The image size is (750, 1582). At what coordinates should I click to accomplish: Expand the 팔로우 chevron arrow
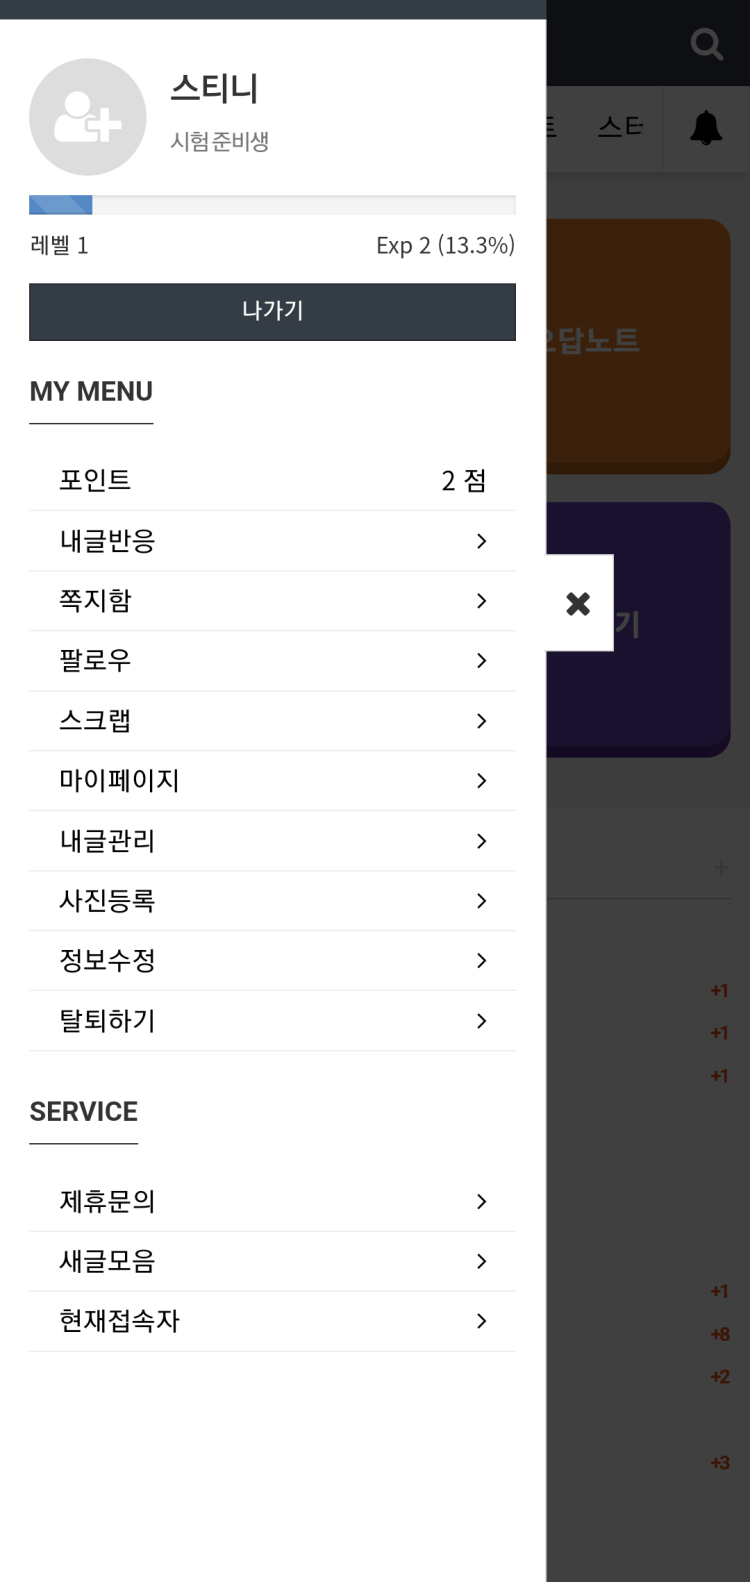pyautogui.click(x=482, y=661)
